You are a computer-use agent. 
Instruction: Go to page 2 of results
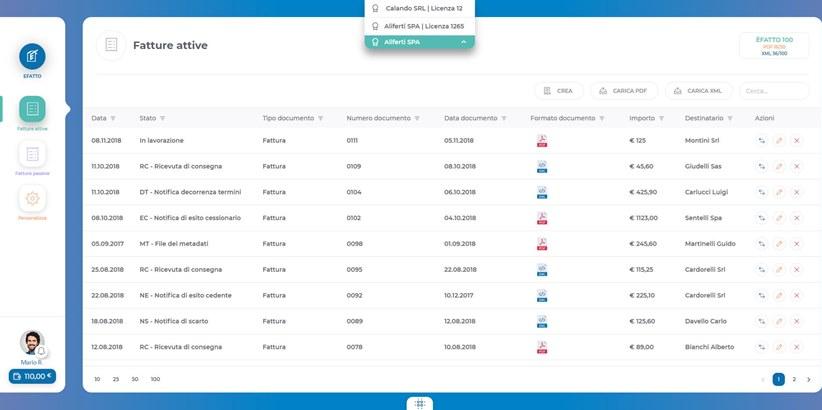794,380
